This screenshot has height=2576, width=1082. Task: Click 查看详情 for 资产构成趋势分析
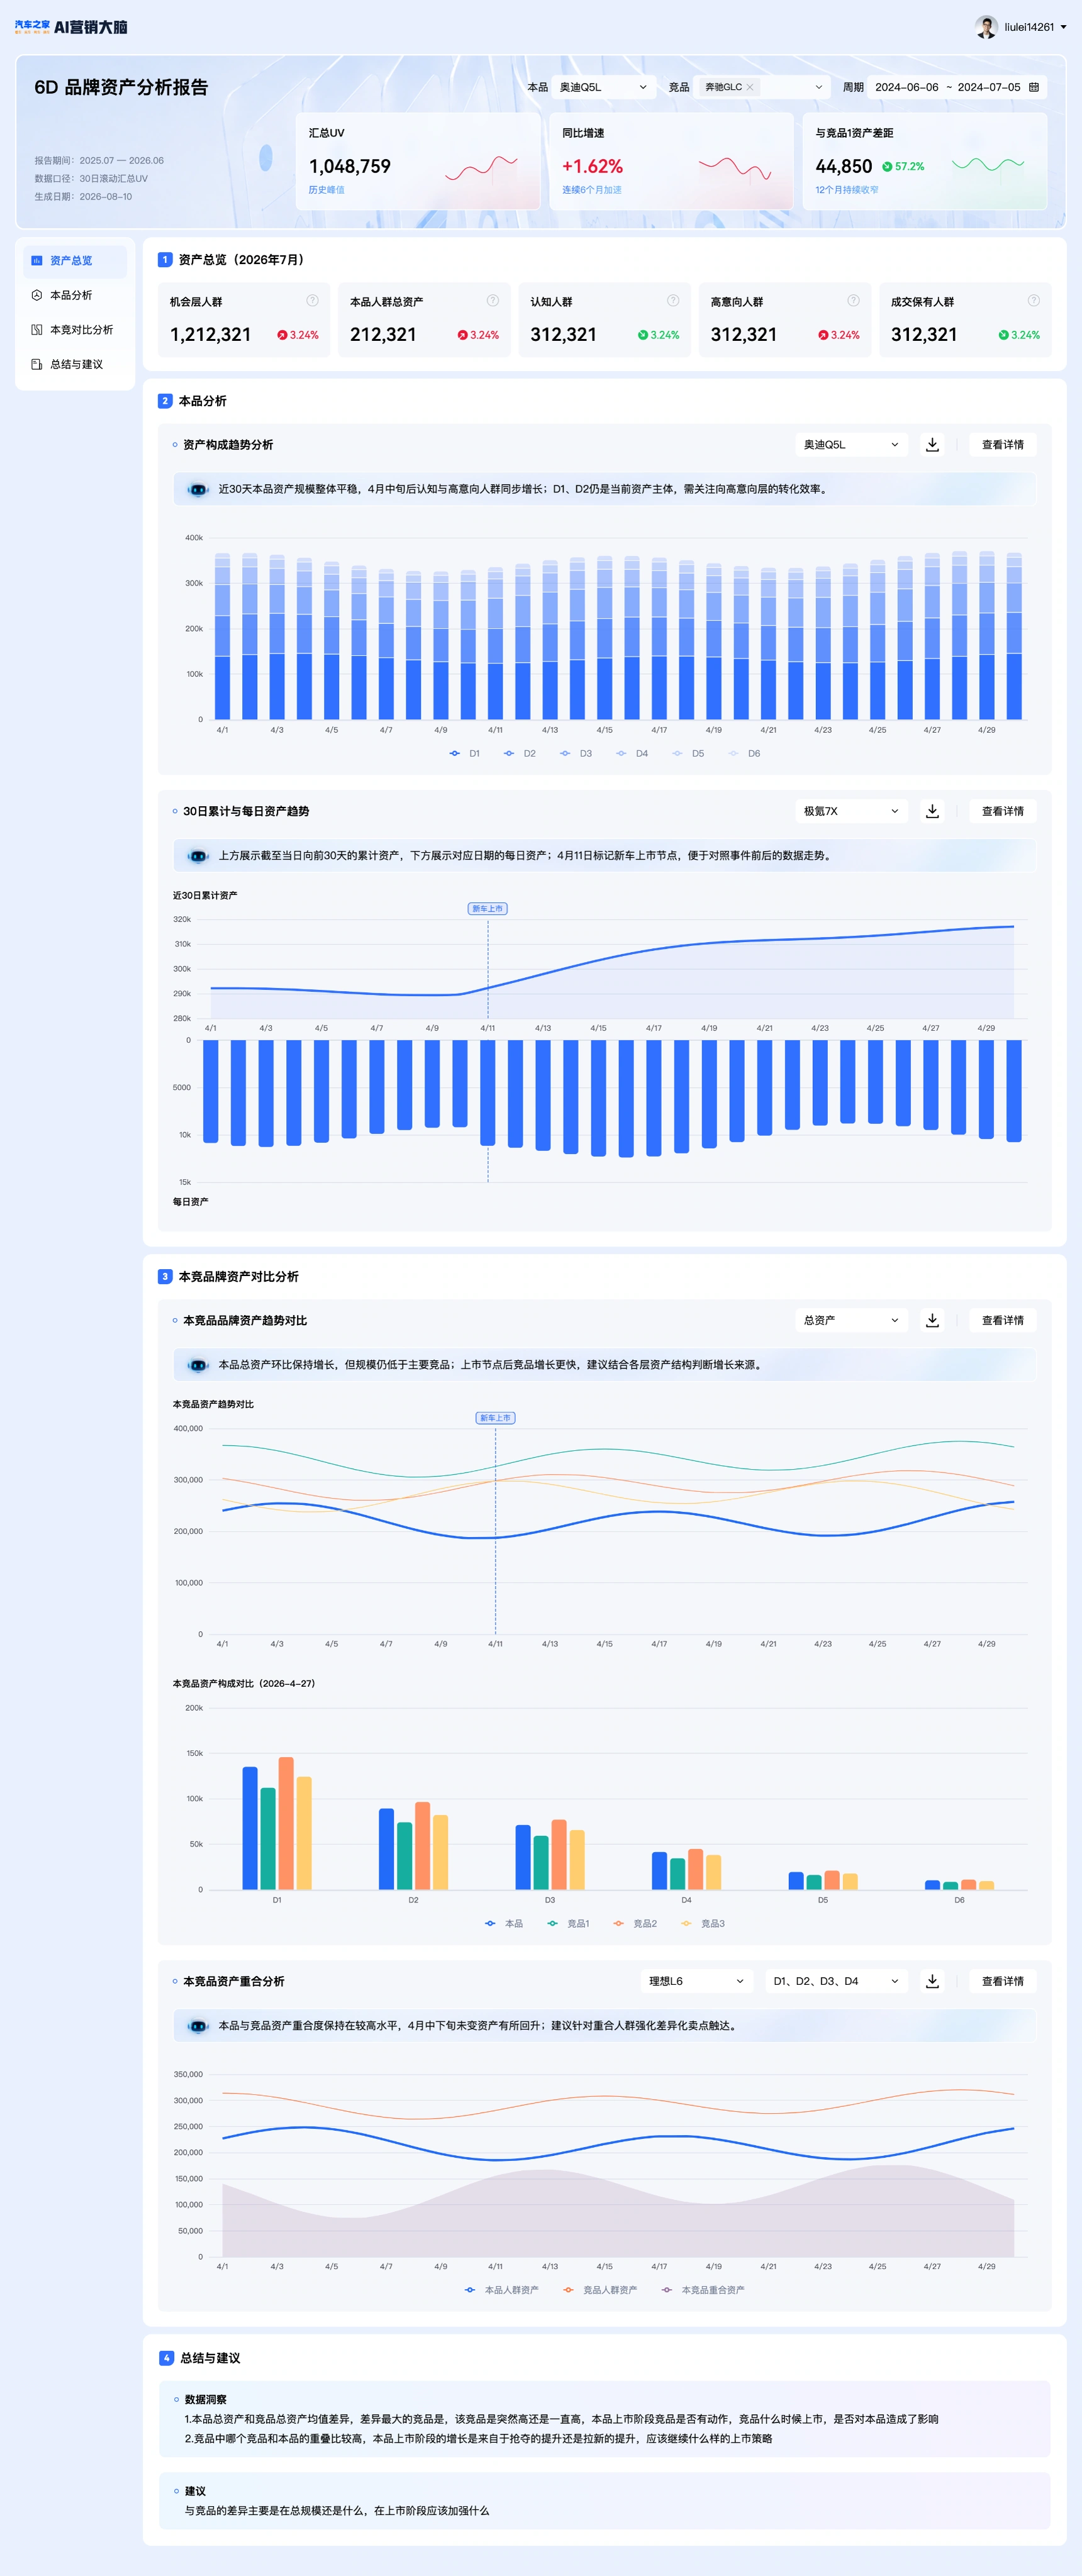[x=1002, y=445]
